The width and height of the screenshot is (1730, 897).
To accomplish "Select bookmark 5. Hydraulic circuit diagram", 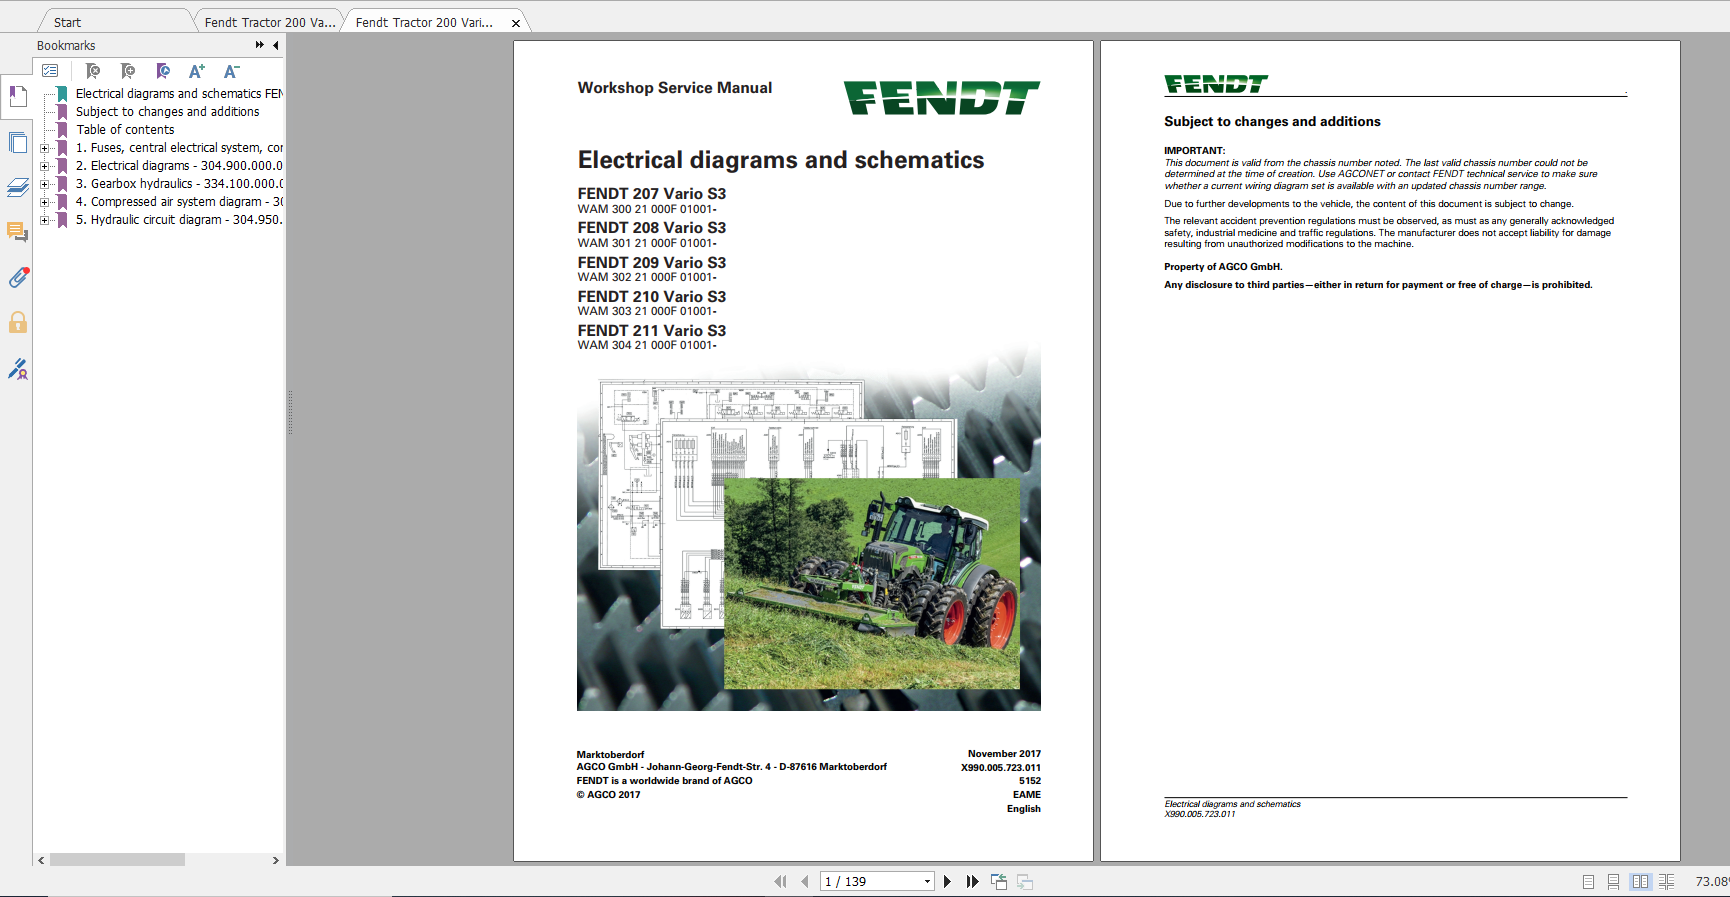I will pos(179,220).
